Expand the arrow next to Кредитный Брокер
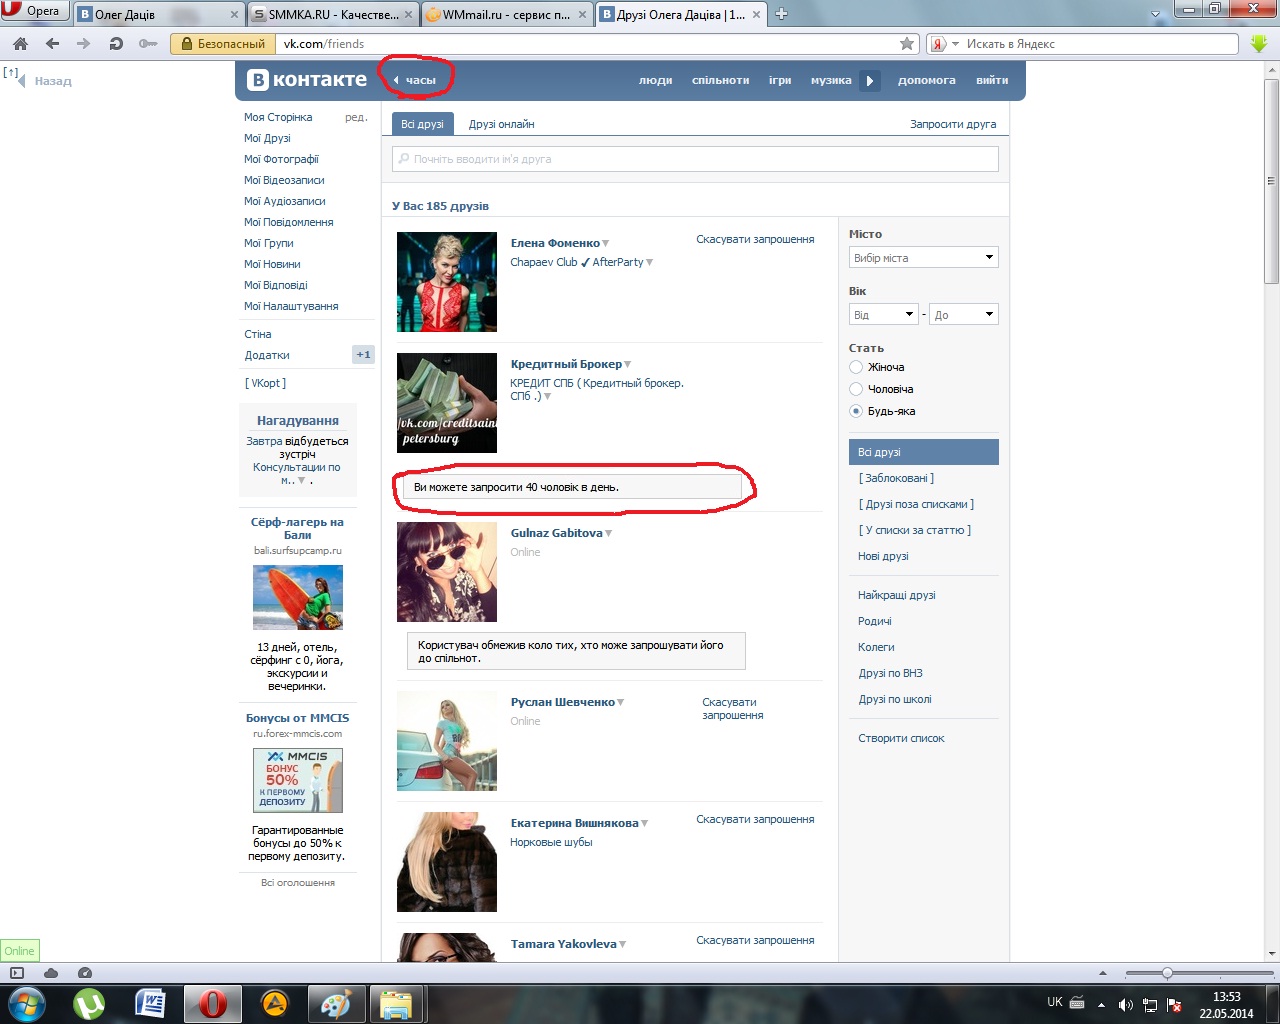The width and height of the screenshot is (1280, 1024). point(628,365)
